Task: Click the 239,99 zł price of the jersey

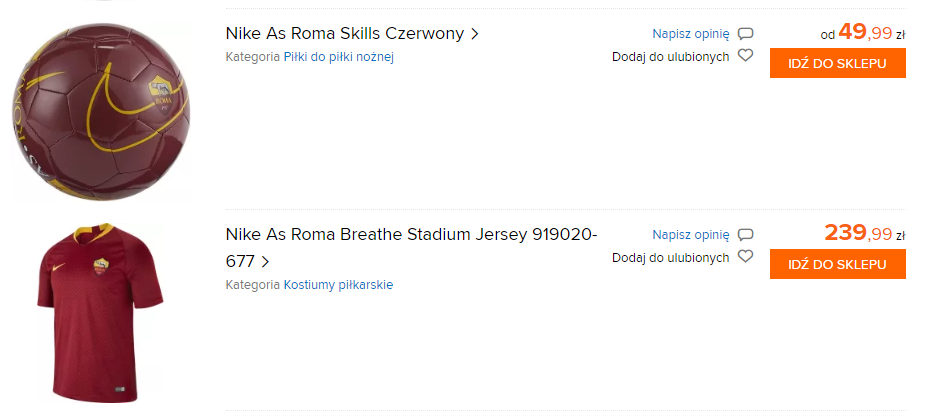Action: [860, 234]
